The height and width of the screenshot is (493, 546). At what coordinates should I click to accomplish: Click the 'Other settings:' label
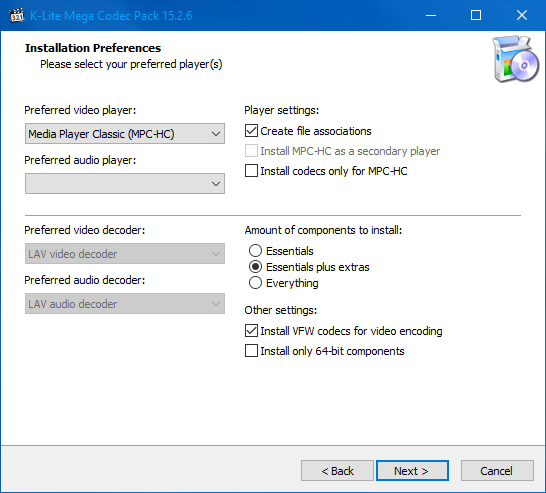pyautogui.click(x=281, y=310)
